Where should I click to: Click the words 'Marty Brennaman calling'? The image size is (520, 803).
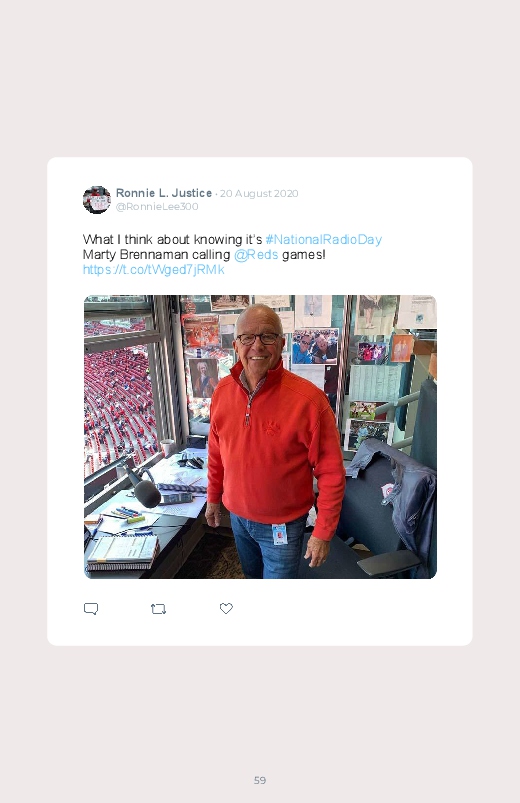(x=156, y=255)
